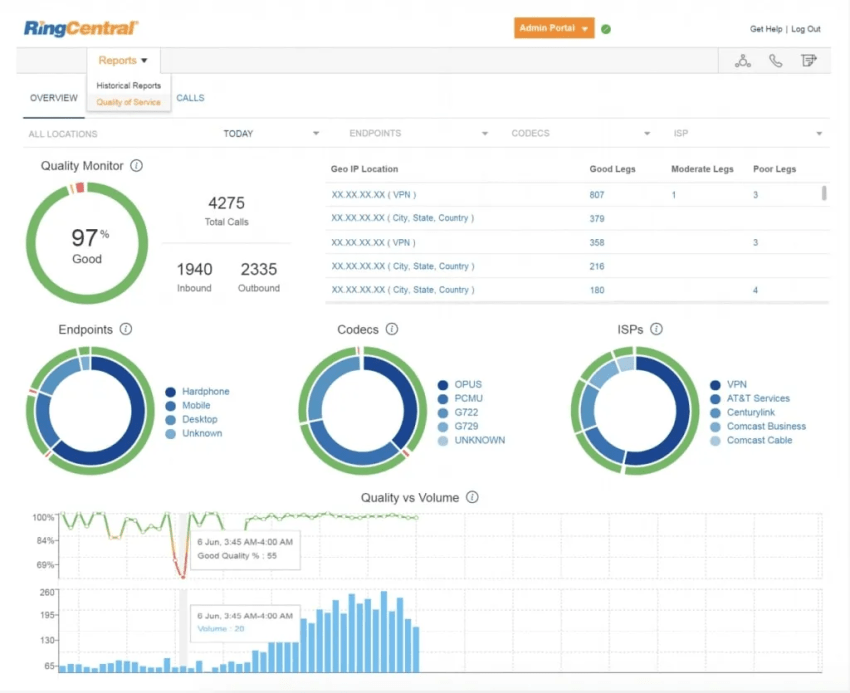Switch to the CALLS tab
This screenshot has width=850, height=693.
click(x=190, y=98)
